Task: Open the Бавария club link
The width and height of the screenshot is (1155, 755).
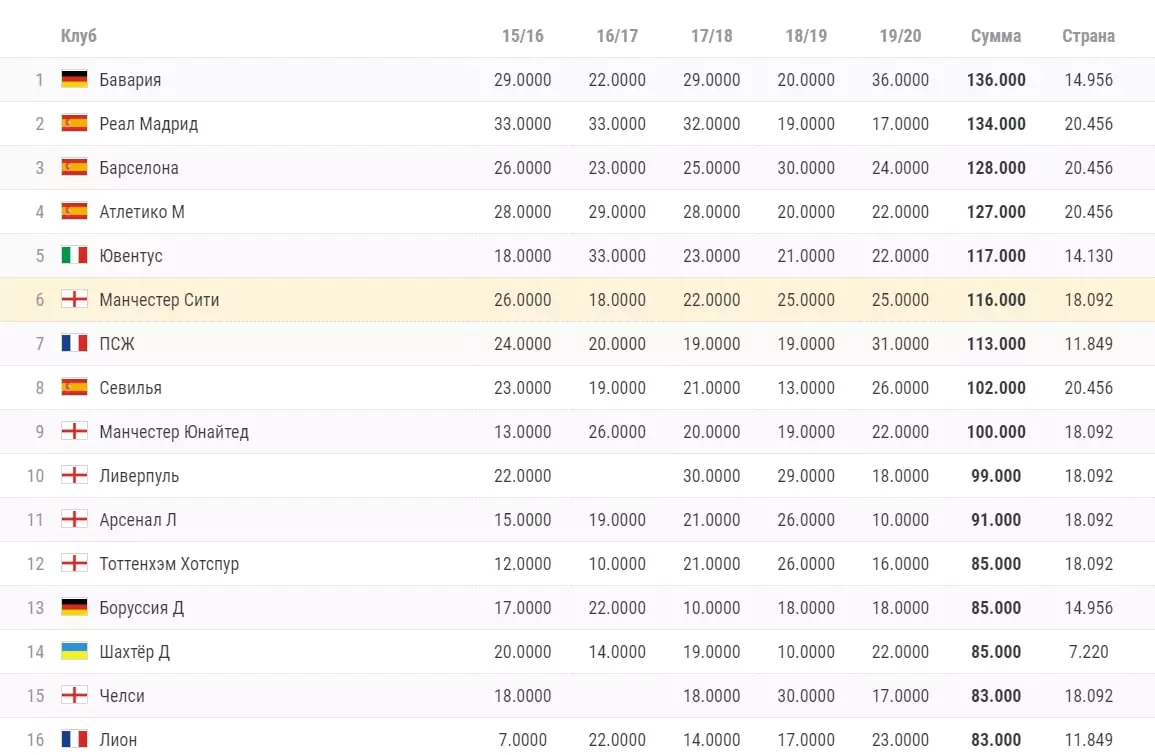Action: [130, 80]
